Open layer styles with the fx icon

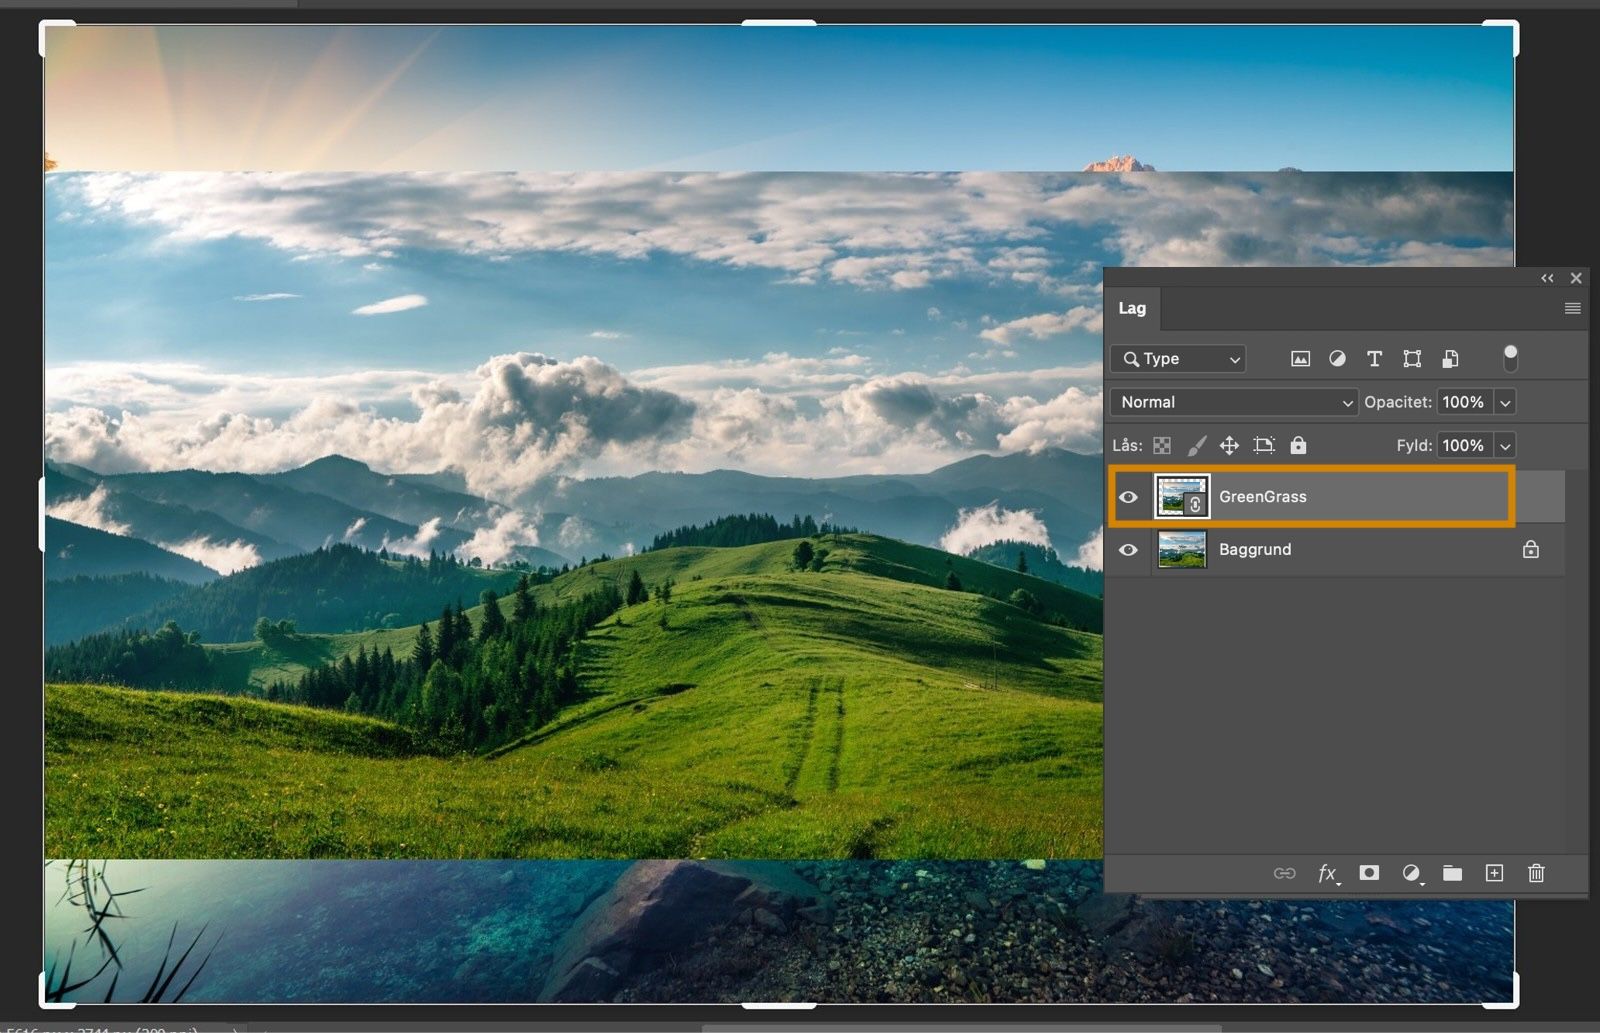tap(1327, 873)
